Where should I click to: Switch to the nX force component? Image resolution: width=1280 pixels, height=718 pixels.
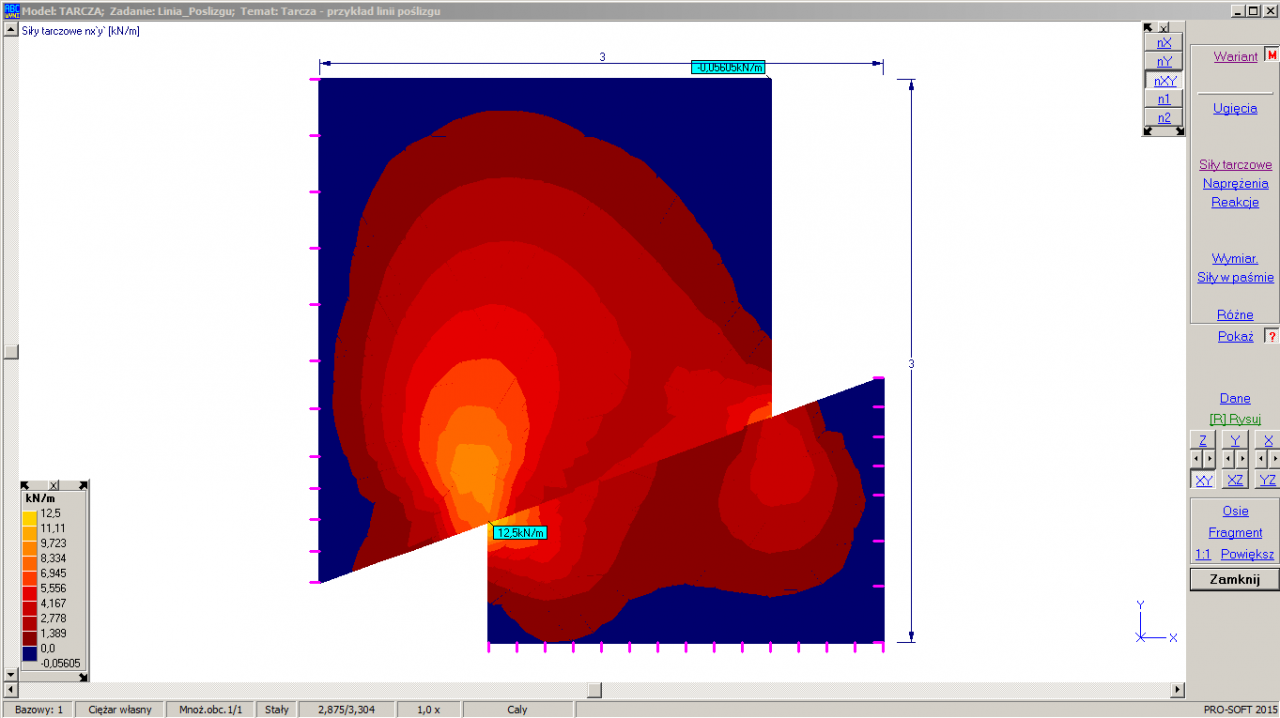[1164, 43]
